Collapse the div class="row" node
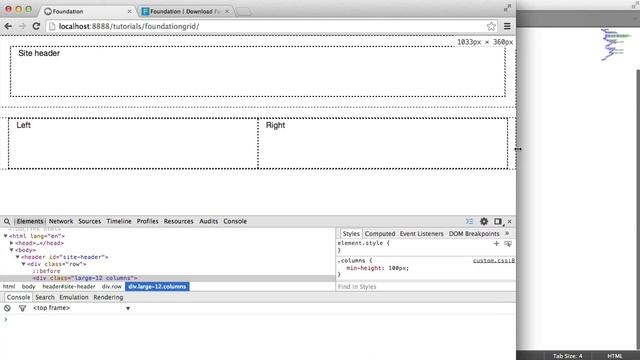Viewport: 640px width, 360px height. pos(24,264)
